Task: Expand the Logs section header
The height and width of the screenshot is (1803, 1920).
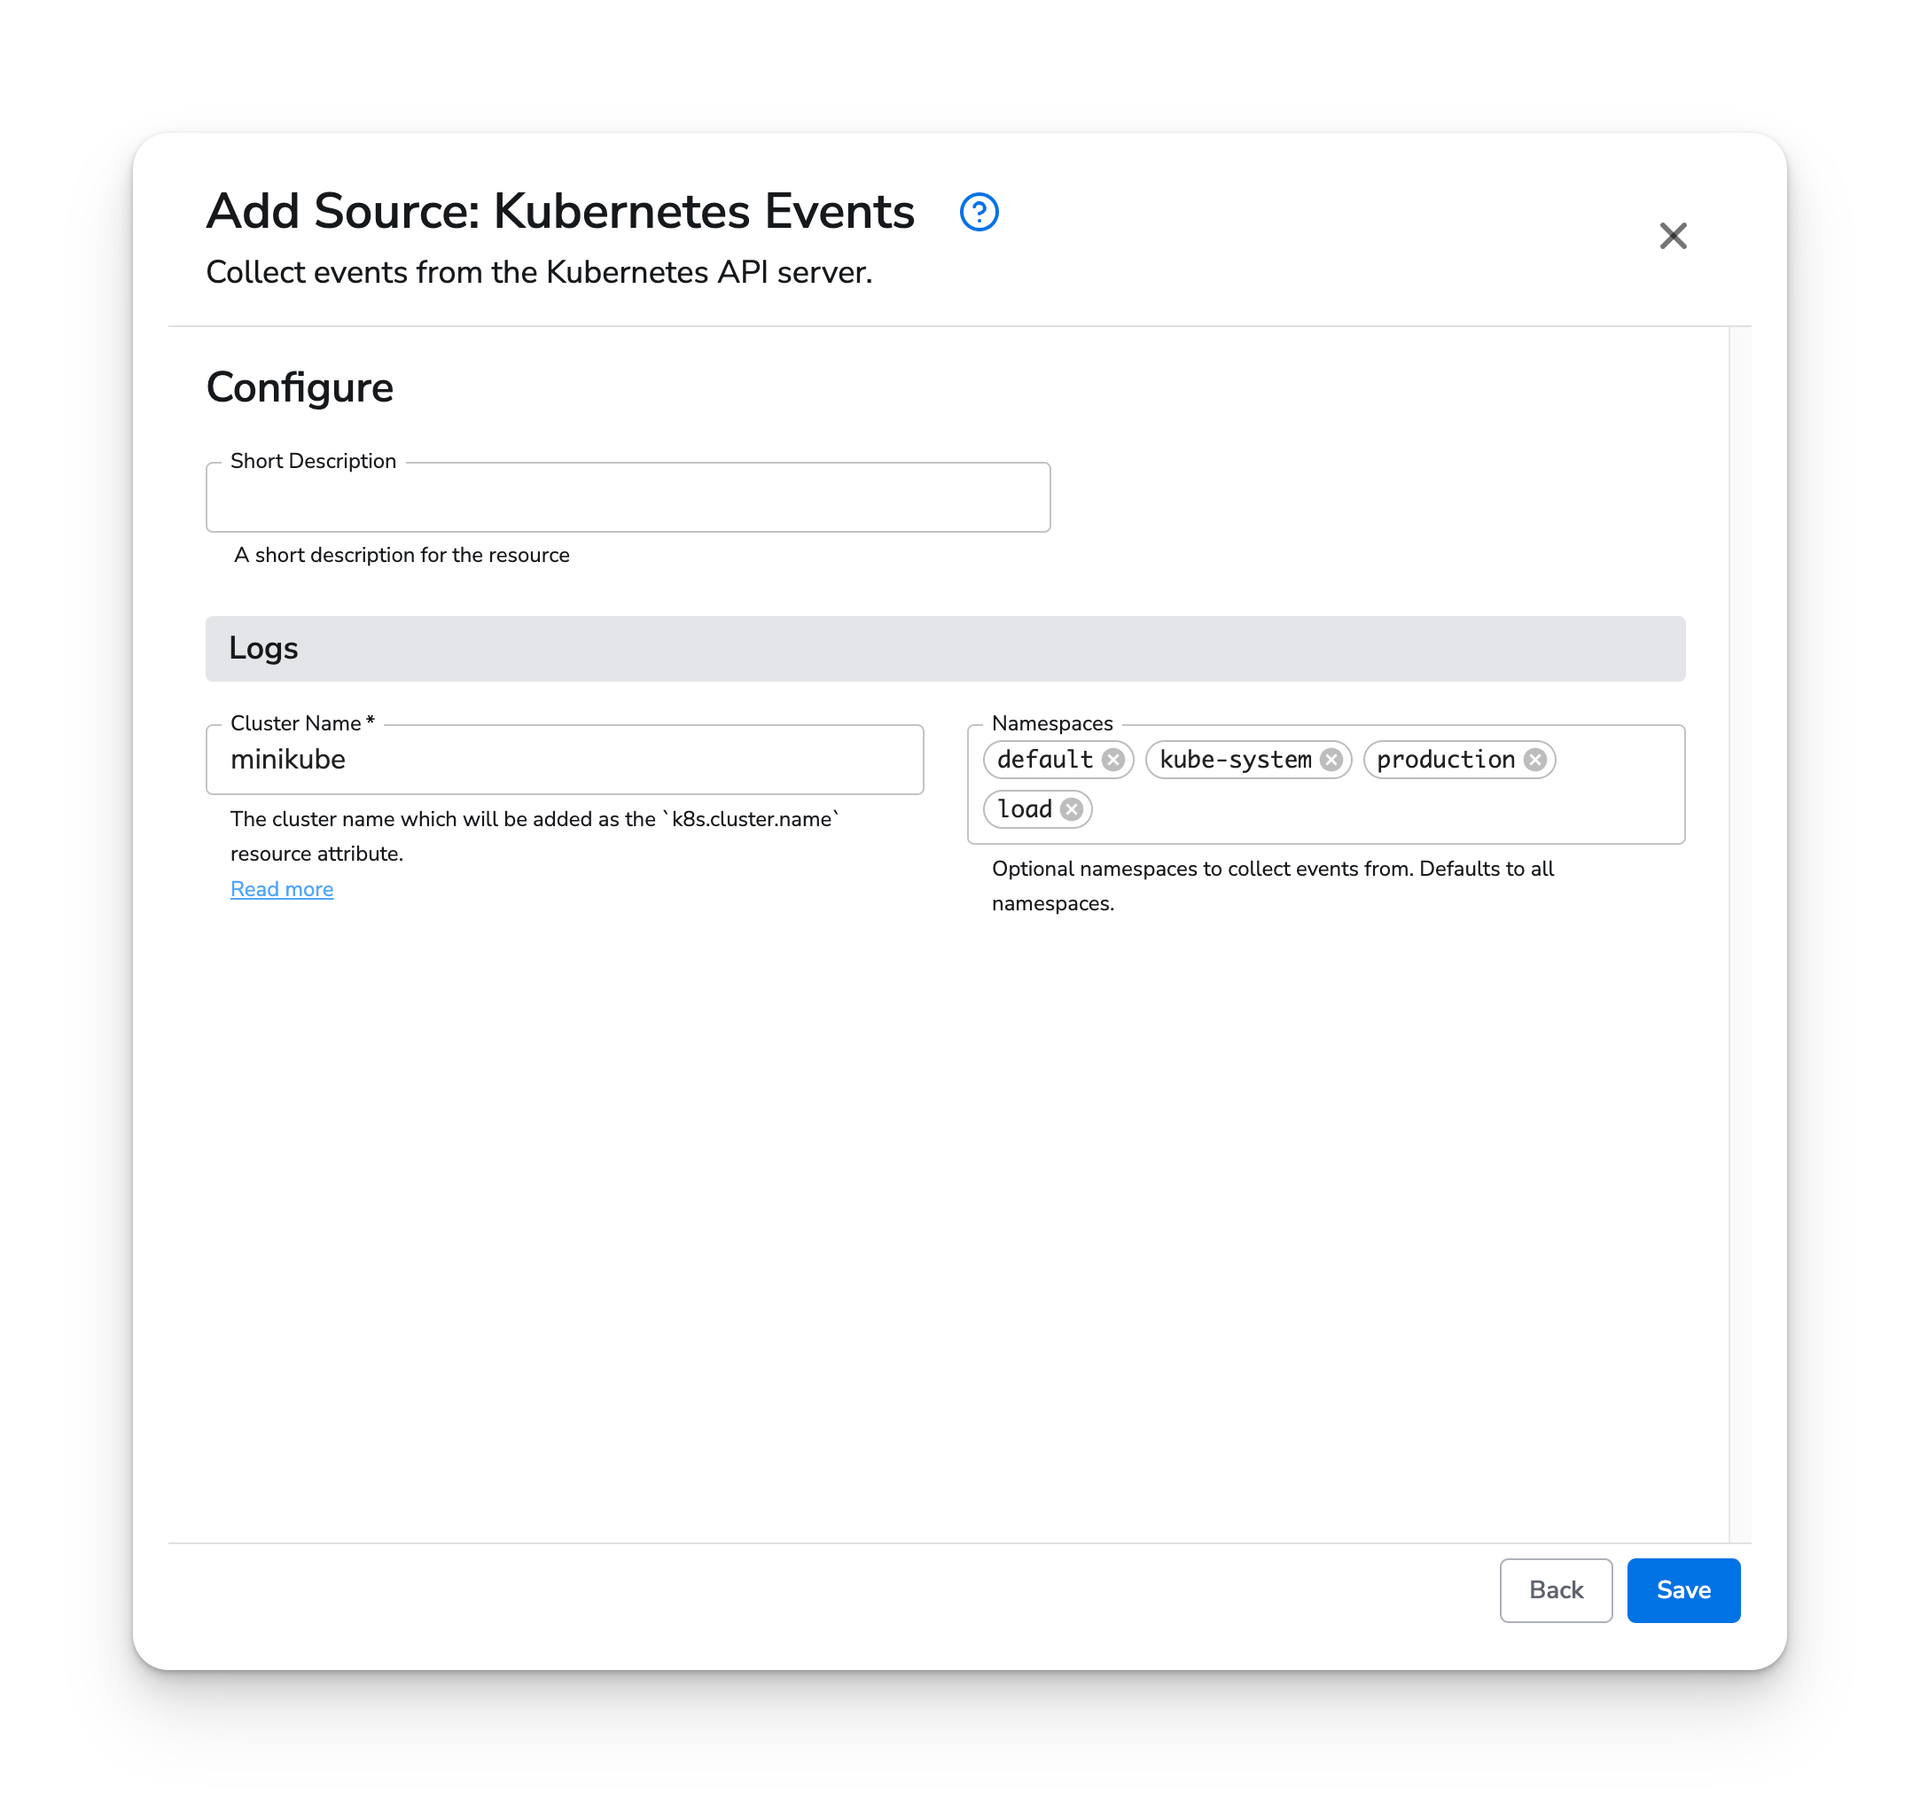Action: 946,647
